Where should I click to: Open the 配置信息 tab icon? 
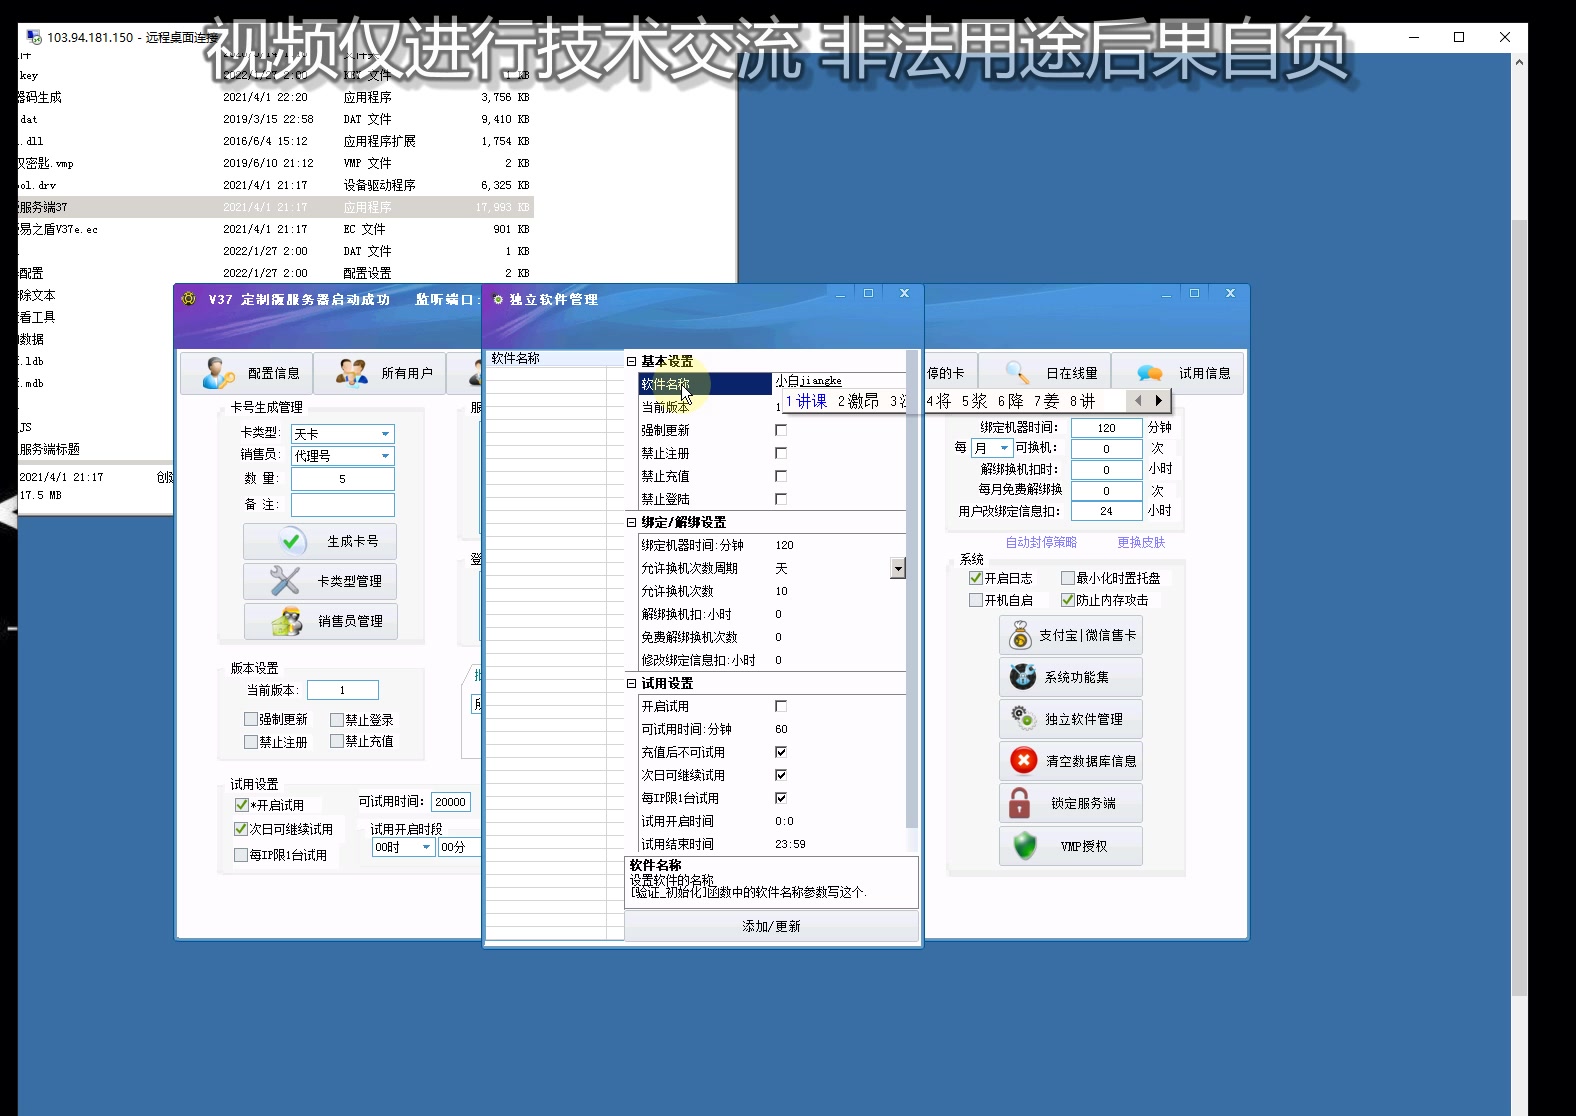click(x=218, y=373)
